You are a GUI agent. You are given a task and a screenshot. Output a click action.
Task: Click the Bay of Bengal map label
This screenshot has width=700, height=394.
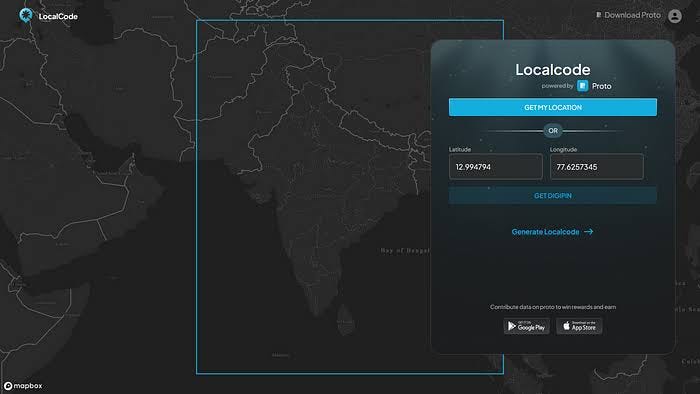click(404, 251)
